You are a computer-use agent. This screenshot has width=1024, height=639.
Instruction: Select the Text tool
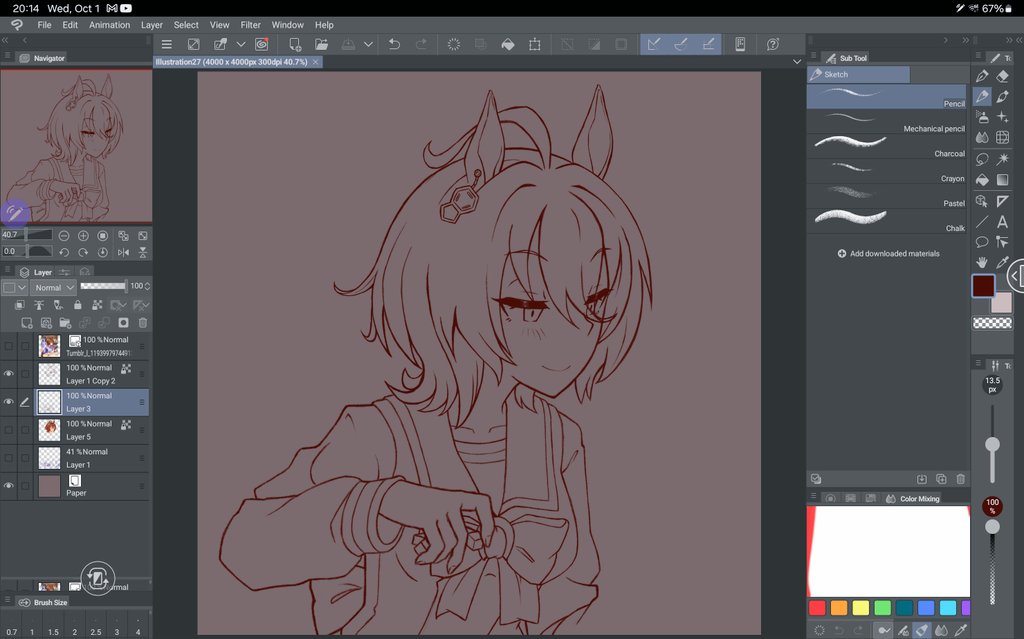tap(1003, 220)
